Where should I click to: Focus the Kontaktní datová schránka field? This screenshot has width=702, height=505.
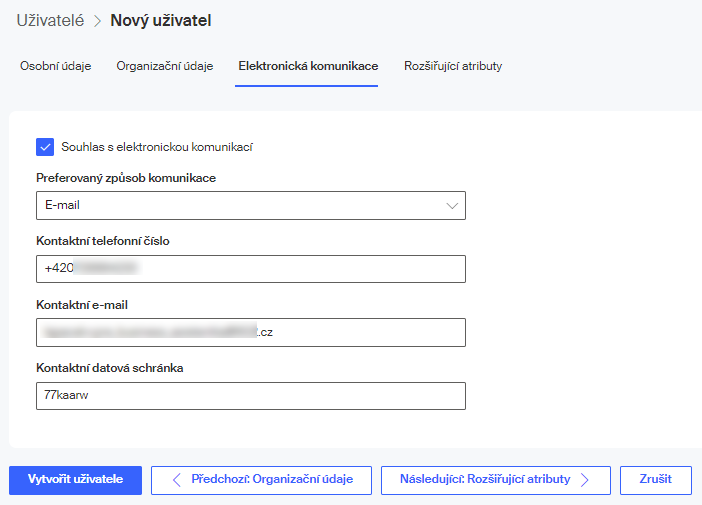point(251,396)
